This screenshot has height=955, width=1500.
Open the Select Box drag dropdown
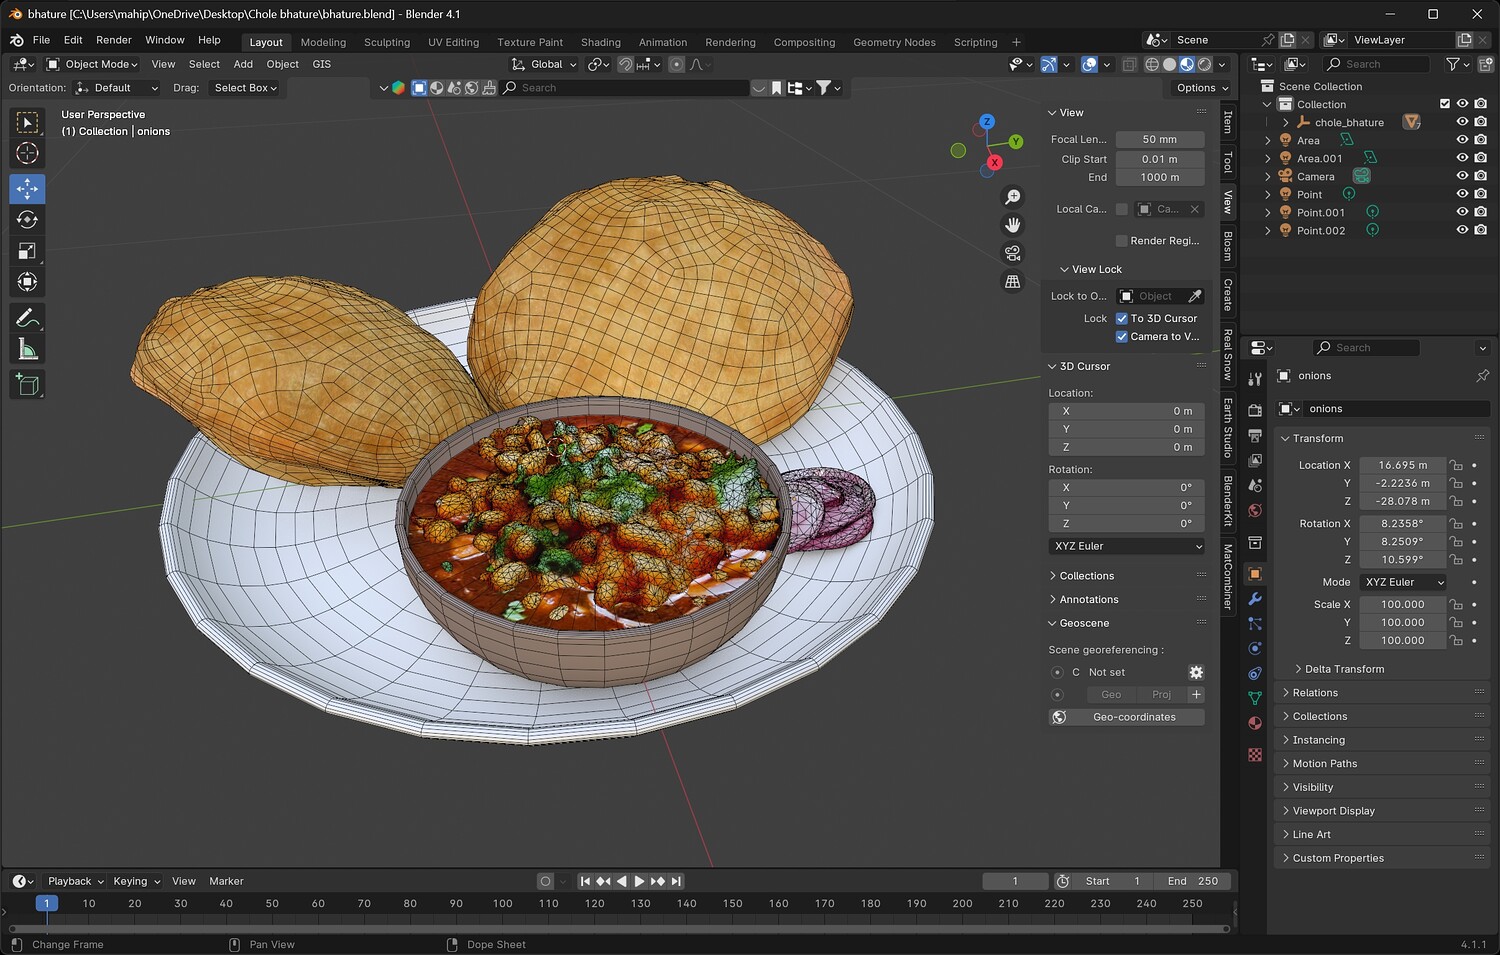(x=246, y=88)
